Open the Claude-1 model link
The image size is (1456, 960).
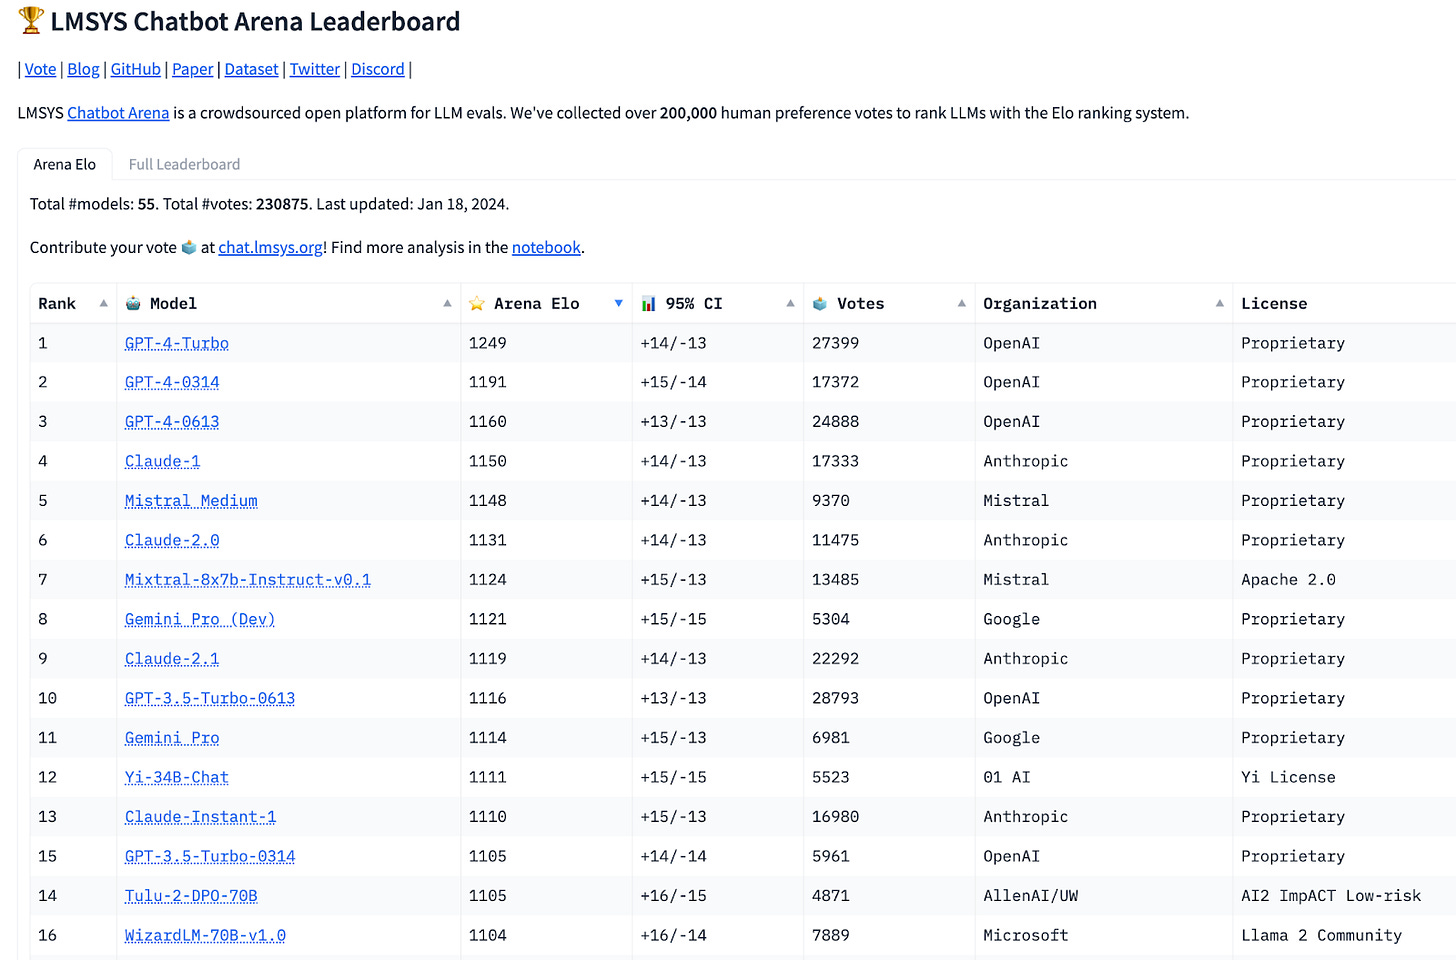click(x=162, y=461)
